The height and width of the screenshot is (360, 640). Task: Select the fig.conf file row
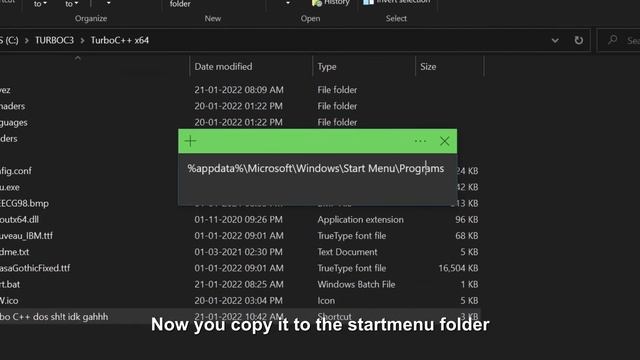click(16, 171)
